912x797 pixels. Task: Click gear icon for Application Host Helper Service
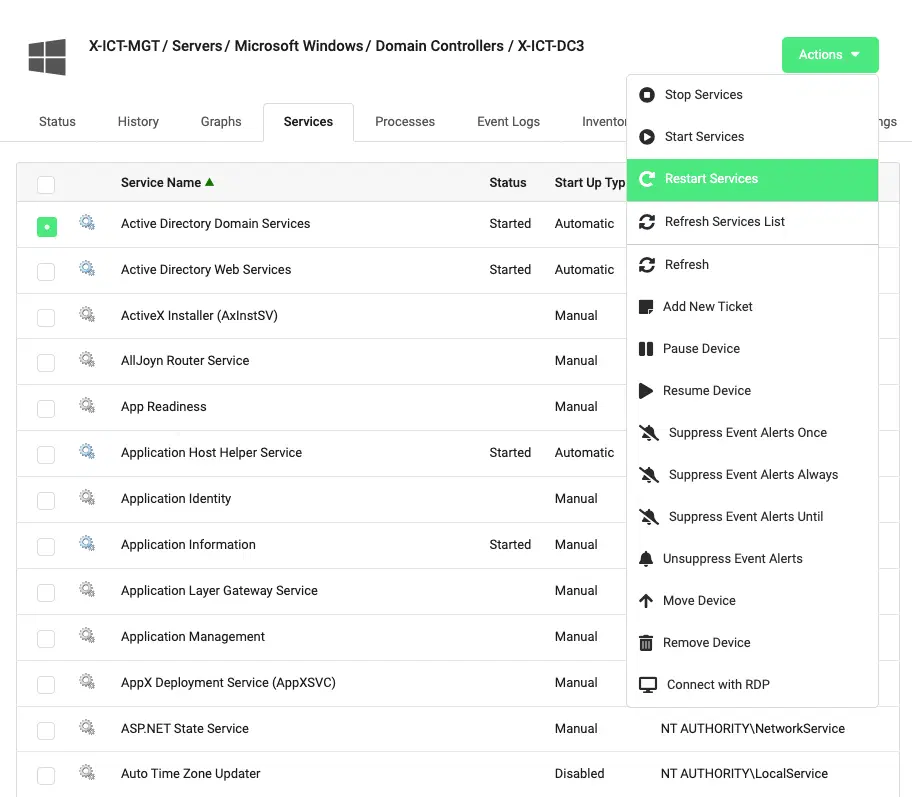[x=87, y=451]
